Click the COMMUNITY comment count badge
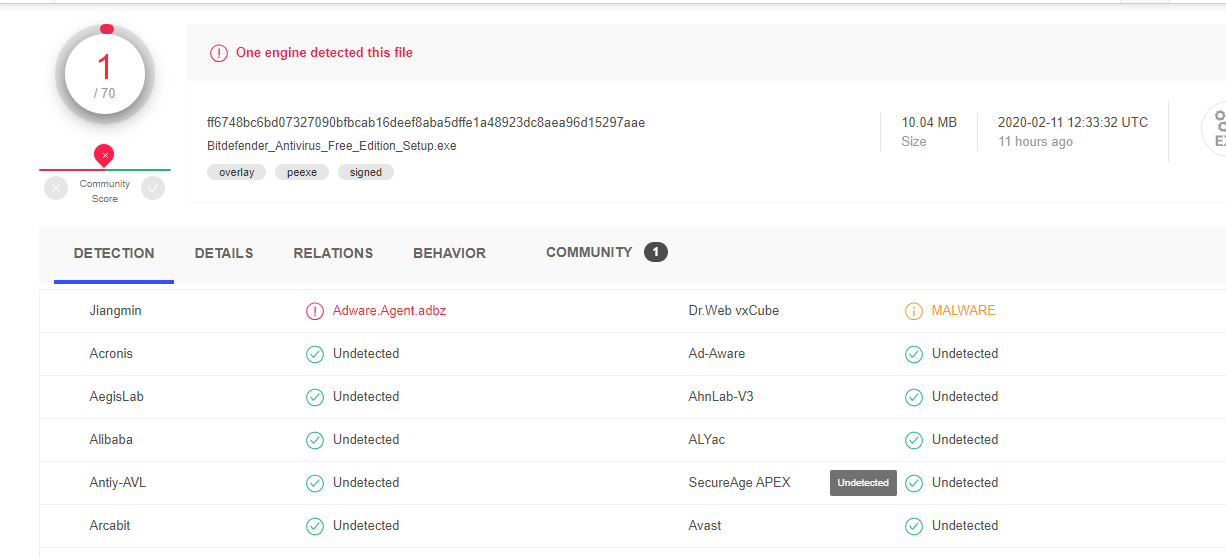Screen dimensions: 1226x558 (656, 252)
